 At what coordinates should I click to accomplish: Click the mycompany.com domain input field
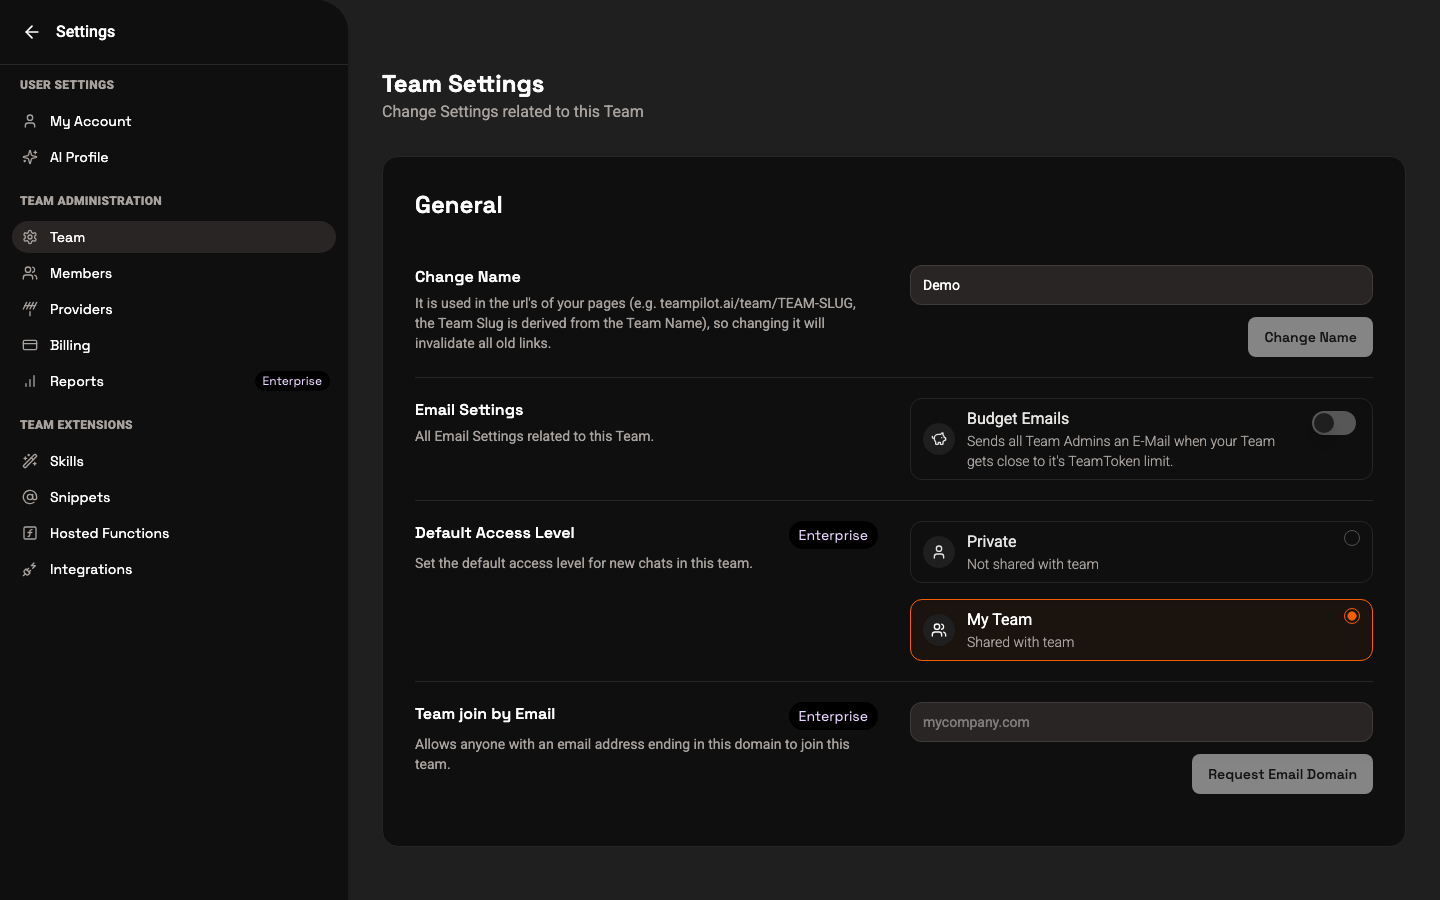coord(1141,722)
